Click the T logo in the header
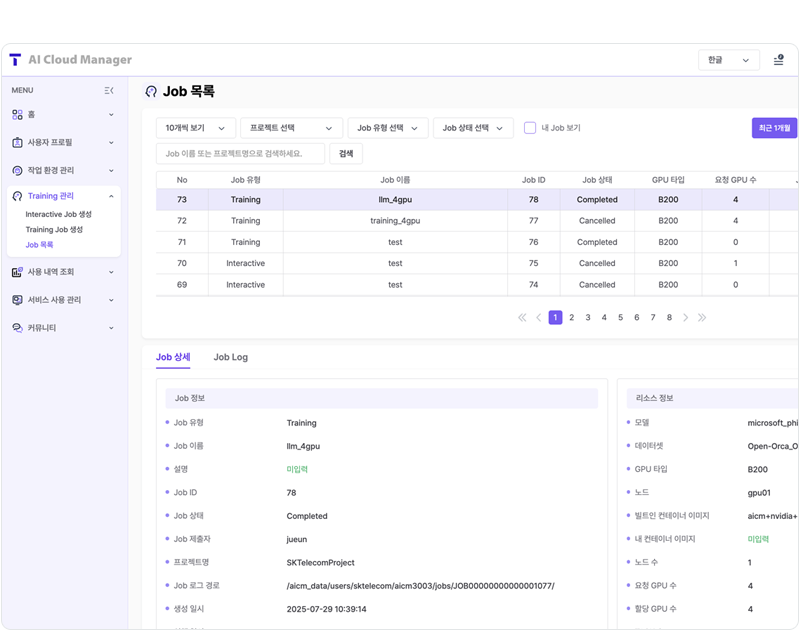Image resolution: width=800 pixels, height=631 pixels. click(x=15, y=60)
